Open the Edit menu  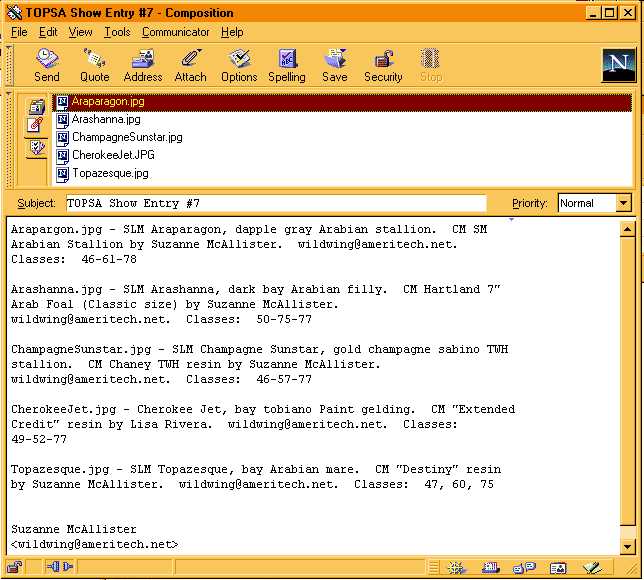tap(48, 32)
